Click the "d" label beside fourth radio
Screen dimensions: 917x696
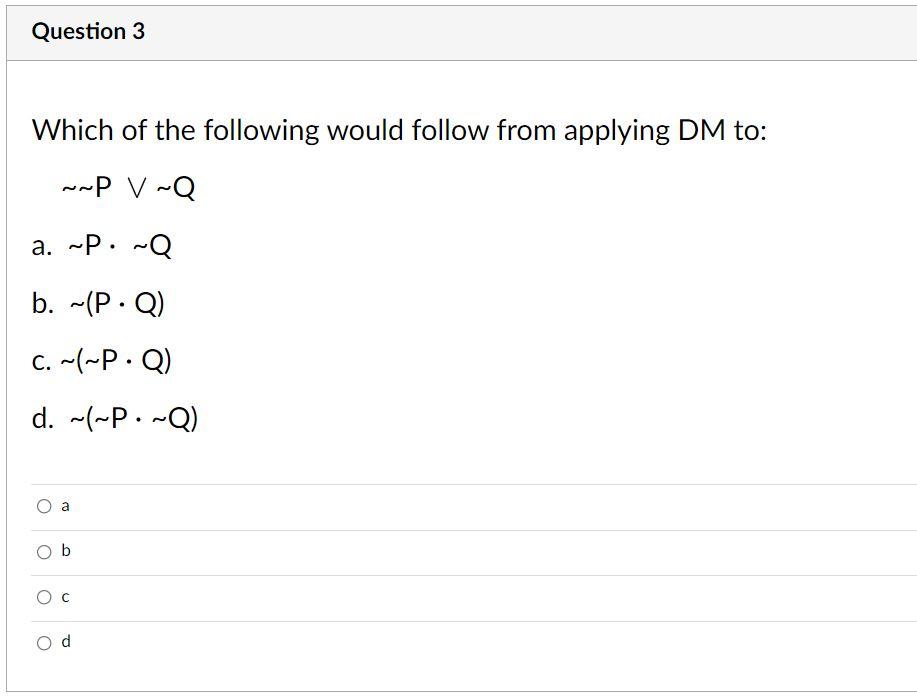point(65,642)
